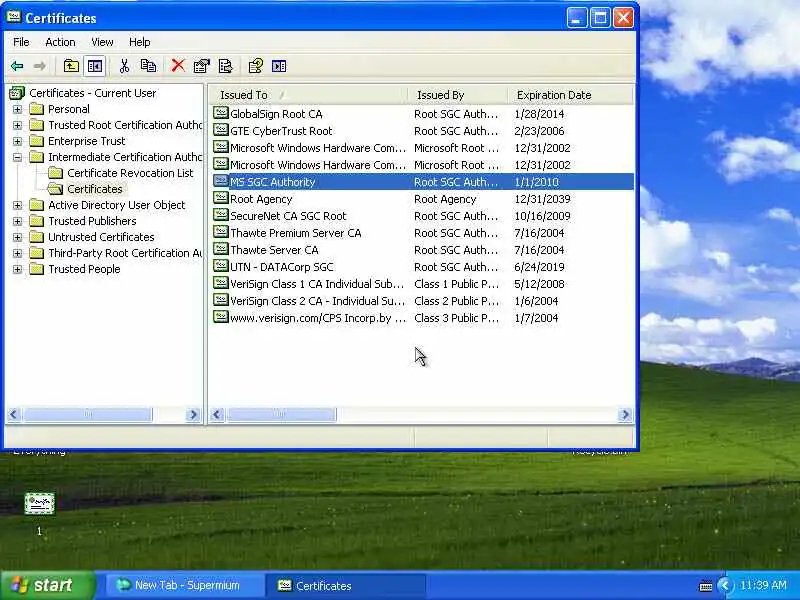Click the 11:39 AM taskbar clock
The image size is (800, 600).
[763, 585]
